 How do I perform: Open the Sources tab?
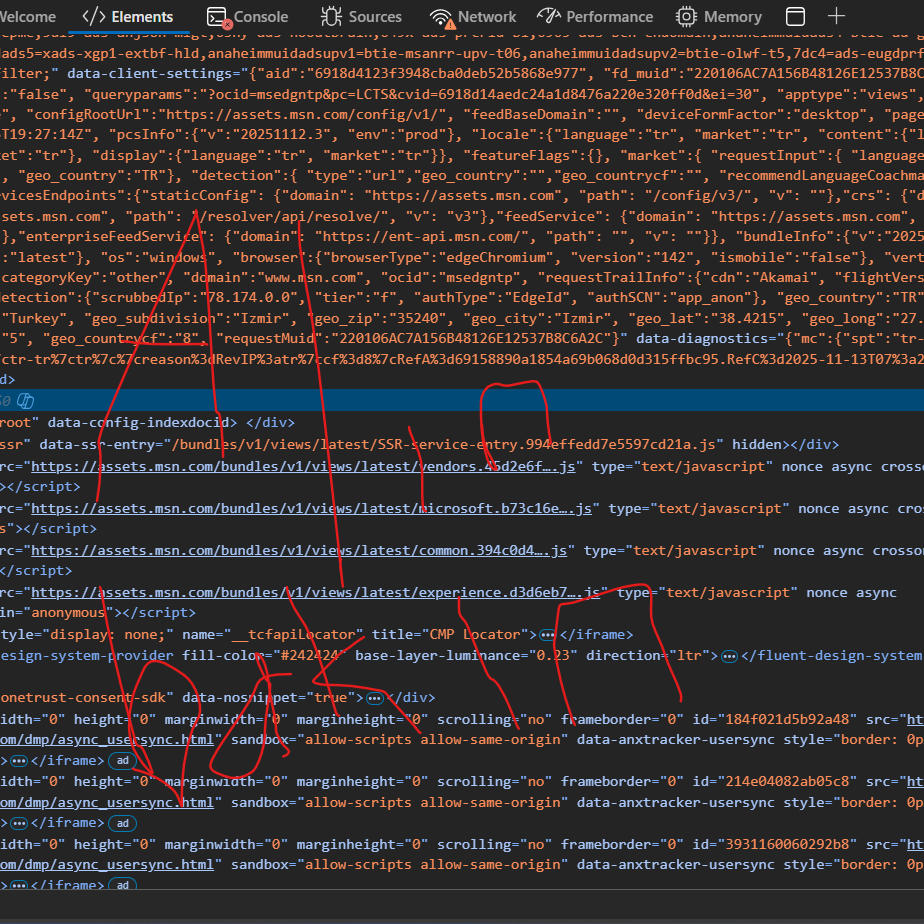pyautogui.click(x=361, y=17)
